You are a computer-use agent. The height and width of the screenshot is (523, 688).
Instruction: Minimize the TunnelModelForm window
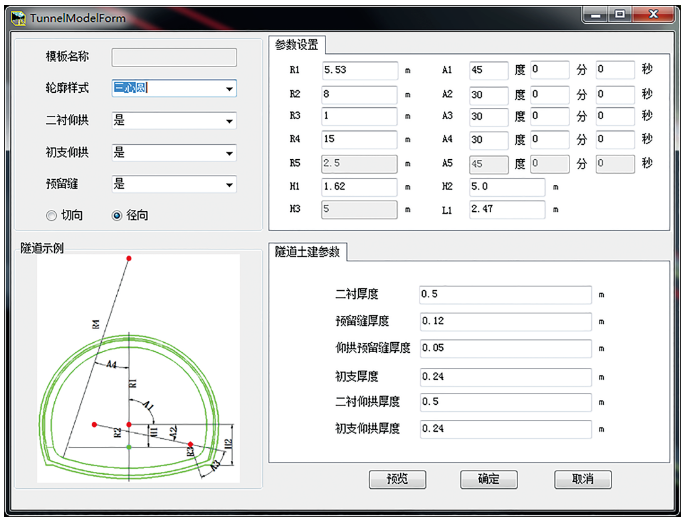pyautogui.click(x=595, y=15)
